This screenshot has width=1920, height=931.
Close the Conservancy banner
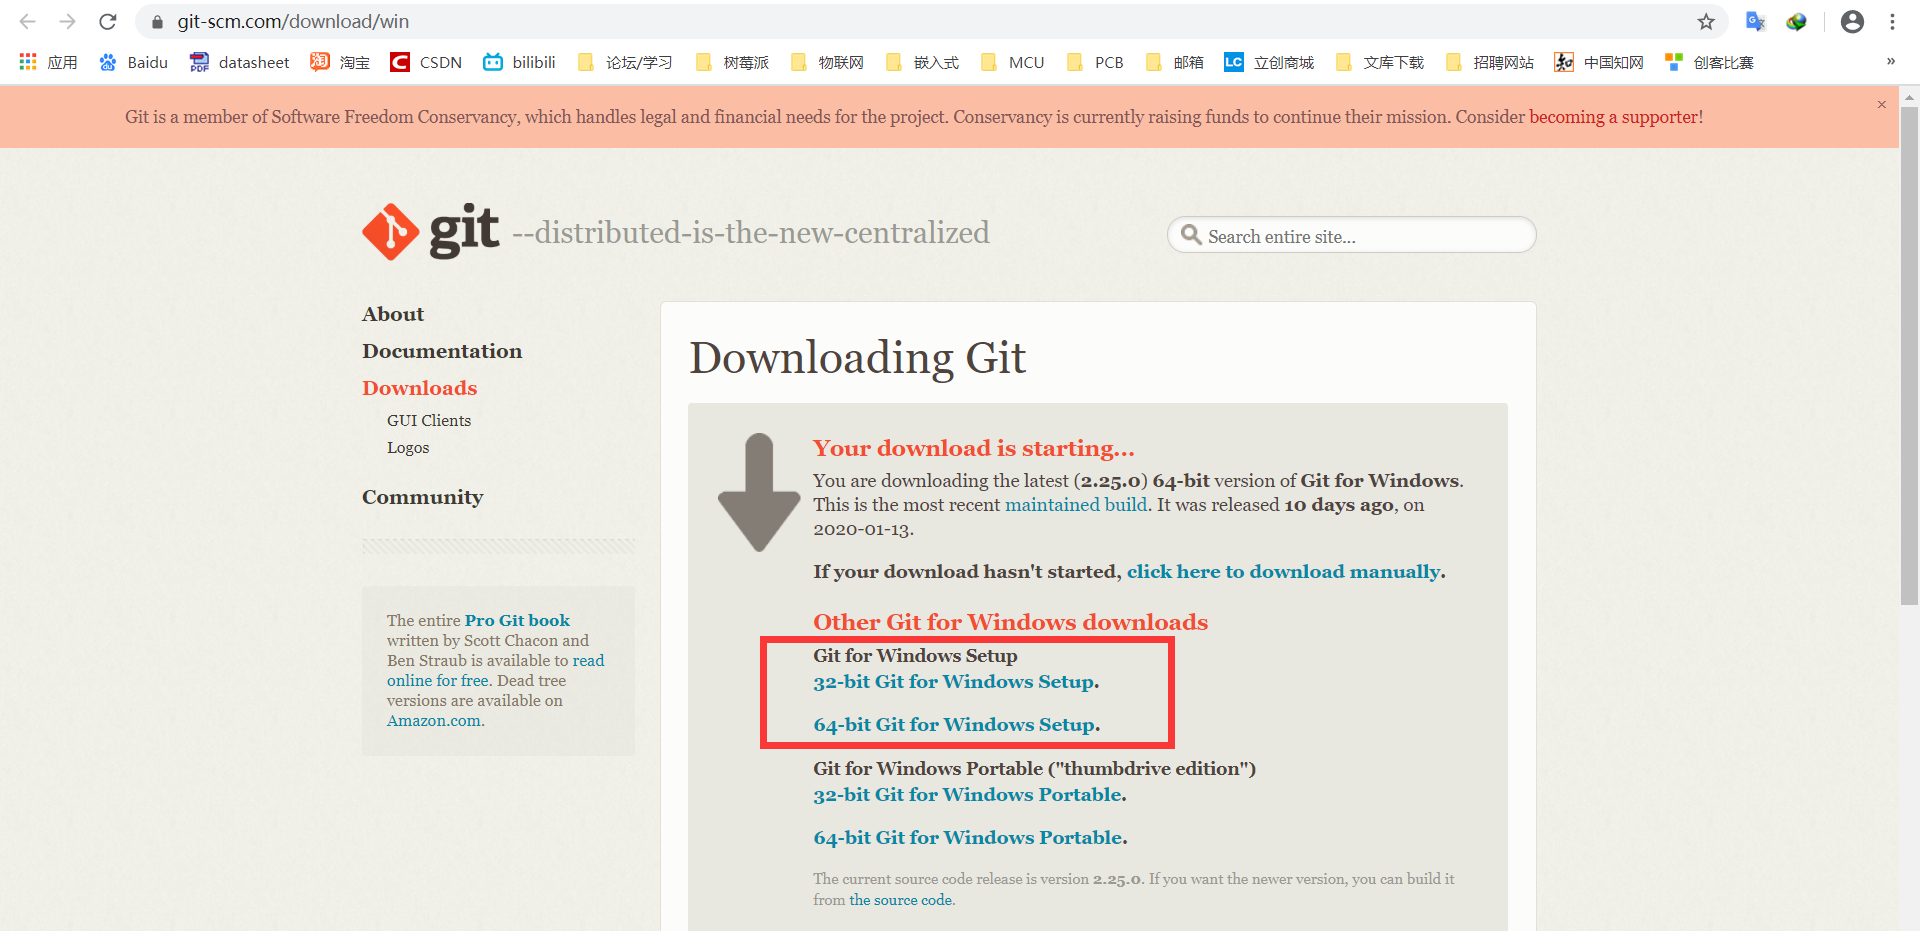point(1881,104)
